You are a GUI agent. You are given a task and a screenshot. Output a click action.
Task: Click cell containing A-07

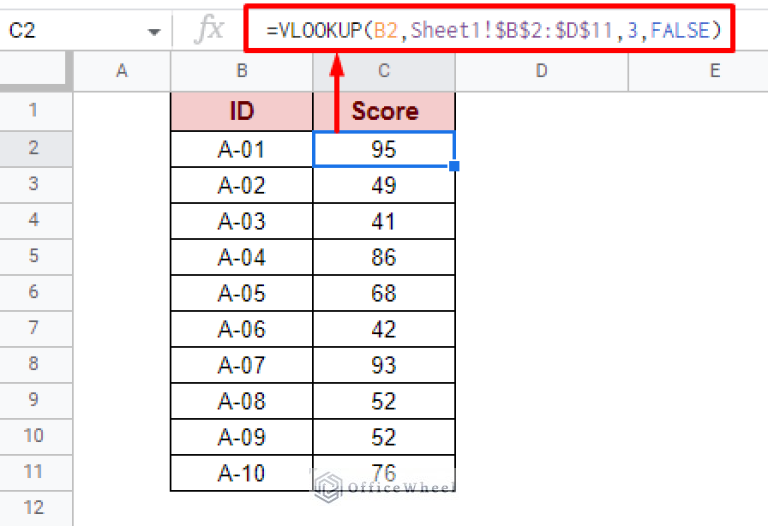click(x=241, y=365)
